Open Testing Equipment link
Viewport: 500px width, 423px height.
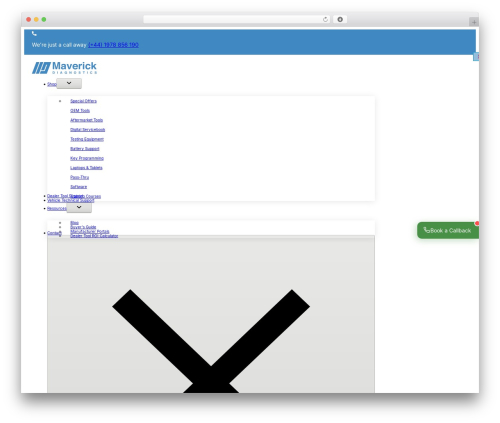(87, 139)
